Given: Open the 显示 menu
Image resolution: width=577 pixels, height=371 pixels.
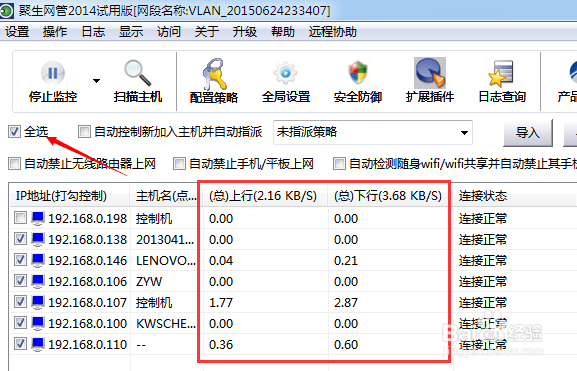Looking at the screenshot, I should (x=131, y=32).
